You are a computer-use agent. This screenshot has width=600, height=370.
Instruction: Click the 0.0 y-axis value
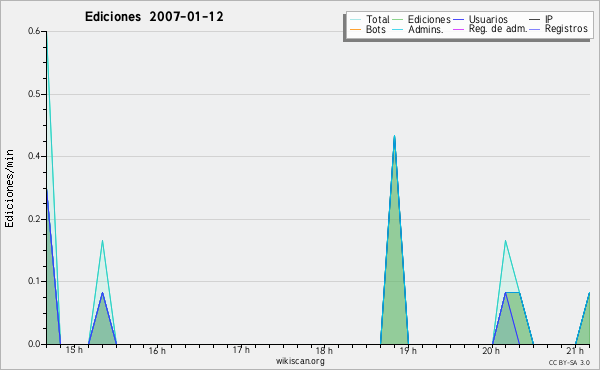34,344
